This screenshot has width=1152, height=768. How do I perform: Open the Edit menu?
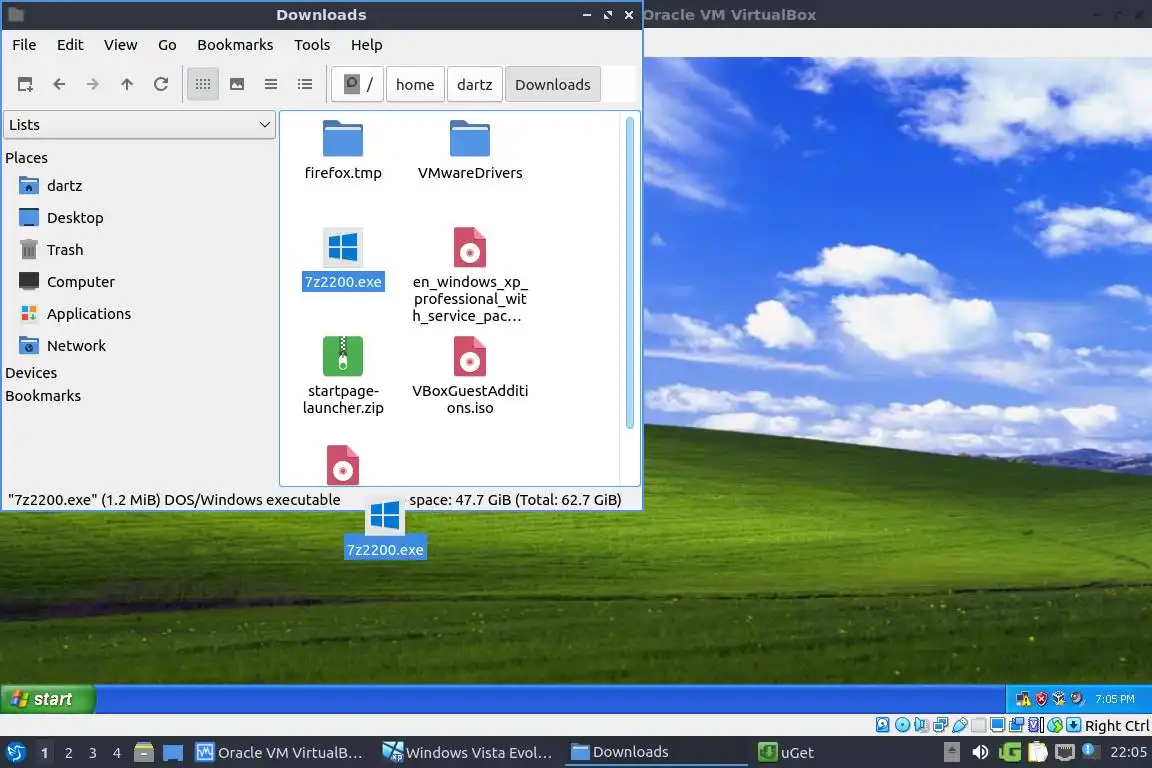(x=70, y=45)
